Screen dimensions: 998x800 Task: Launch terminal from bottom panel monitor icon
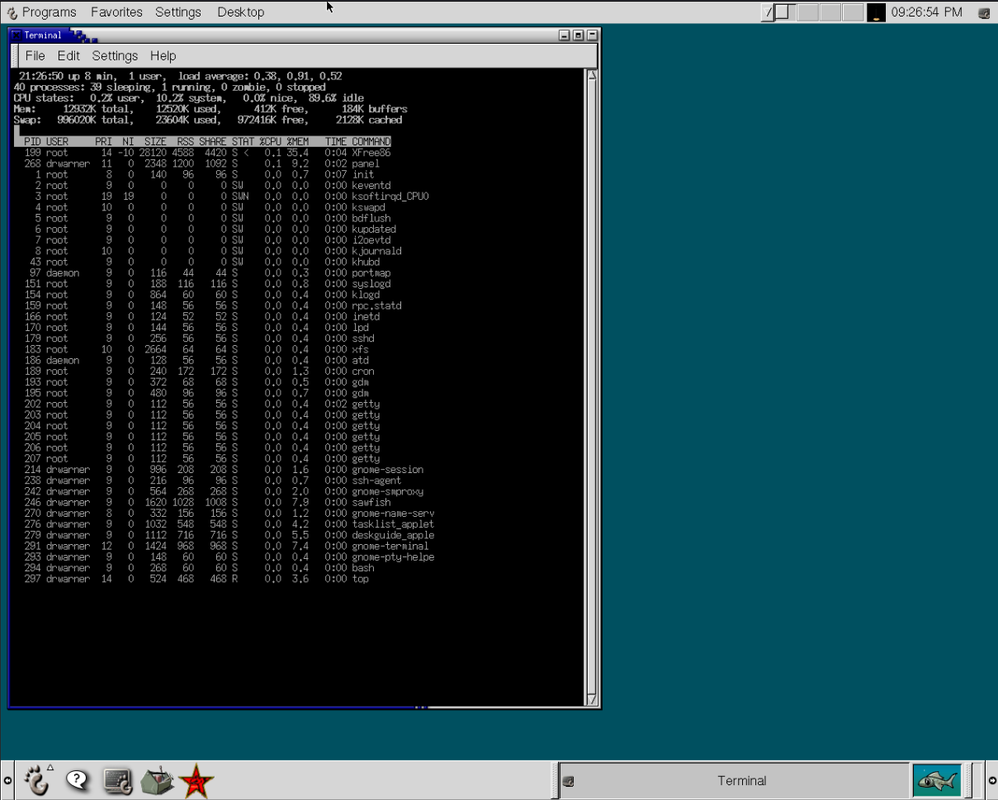point(117,781)
